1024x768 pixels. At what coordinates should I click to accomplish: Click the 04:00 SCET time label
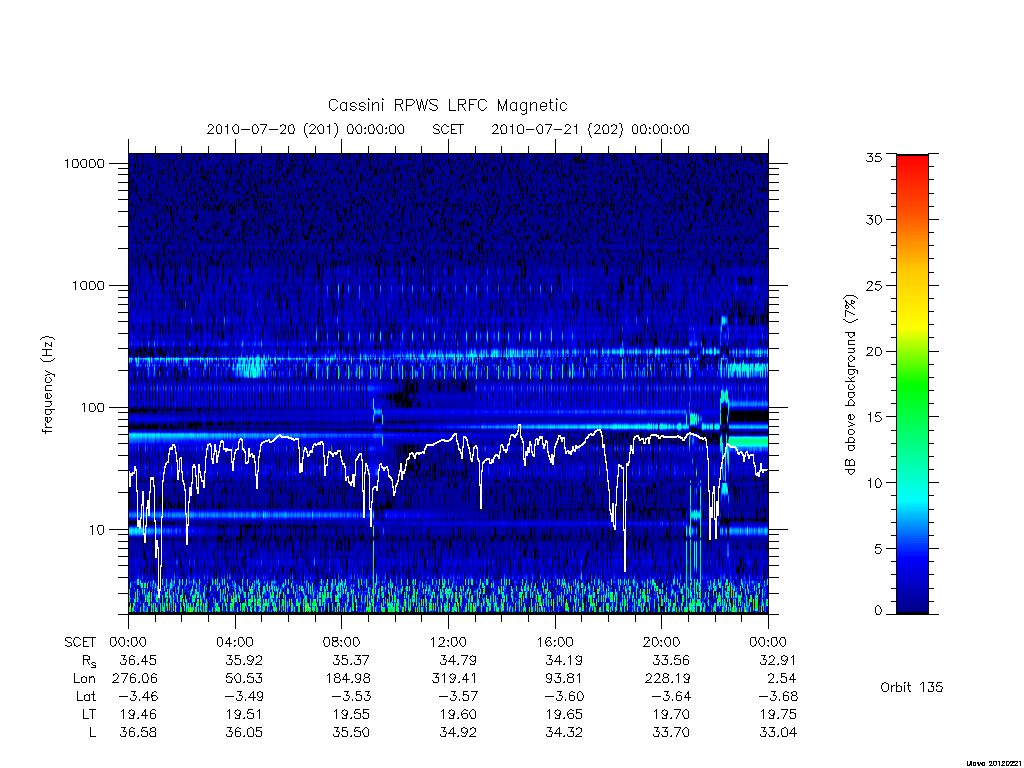pos(235,642)
